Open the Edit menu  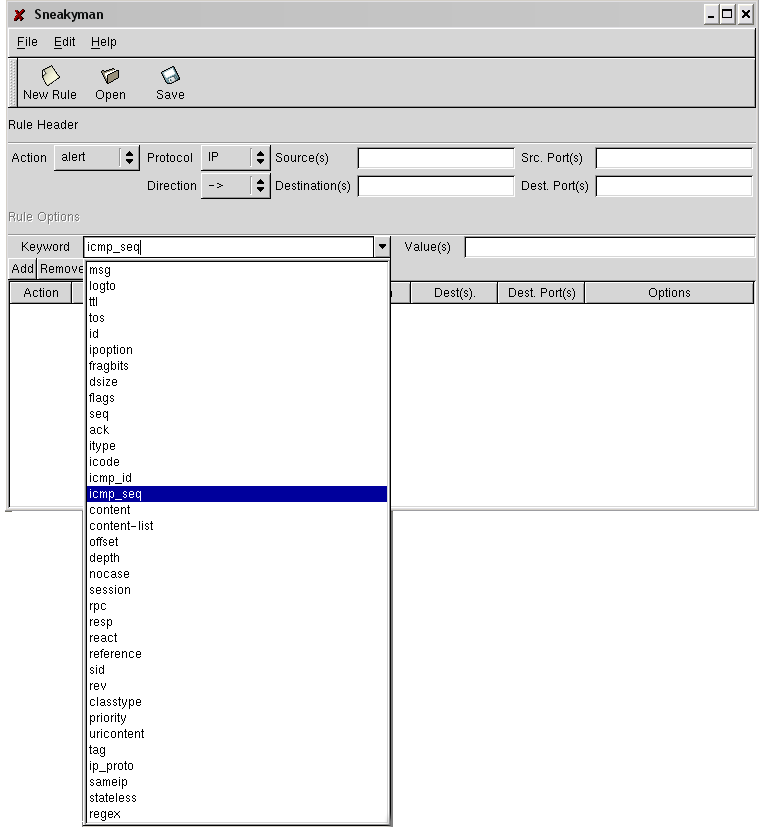click(x=64, y=42)
